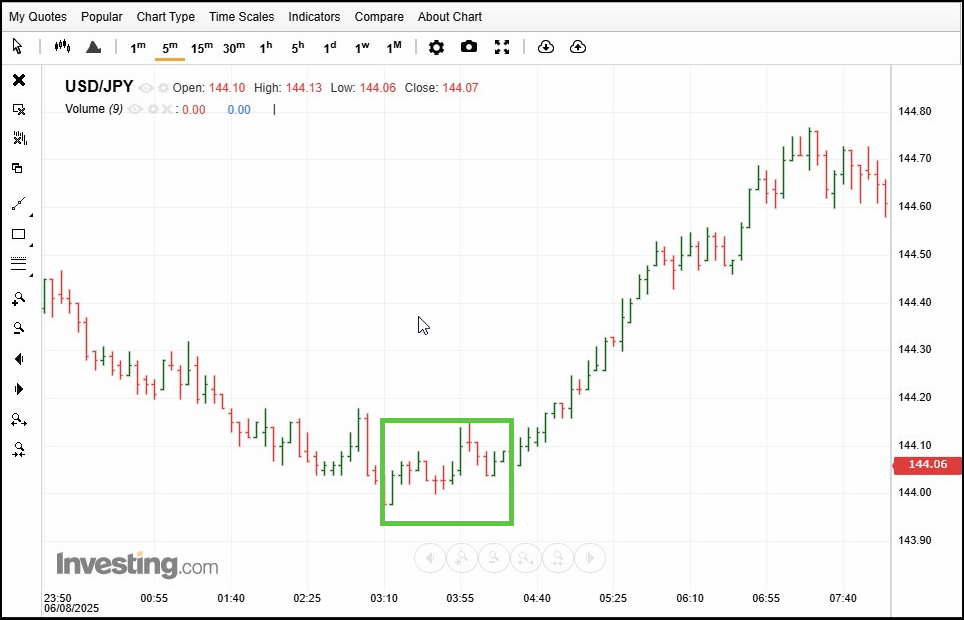This screenshot has width=964, height=620.
Task: Open the Compare menu
Action: pos(379,17)
